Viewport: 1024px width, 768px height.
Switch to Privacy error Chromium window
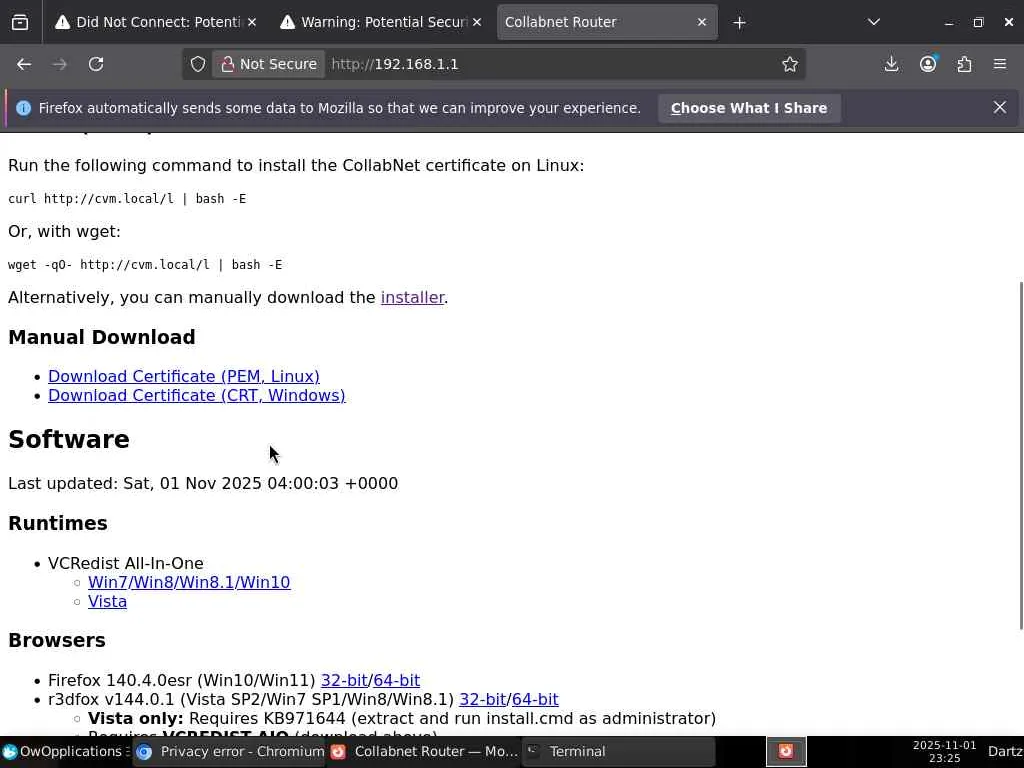(x=230, y=752)
